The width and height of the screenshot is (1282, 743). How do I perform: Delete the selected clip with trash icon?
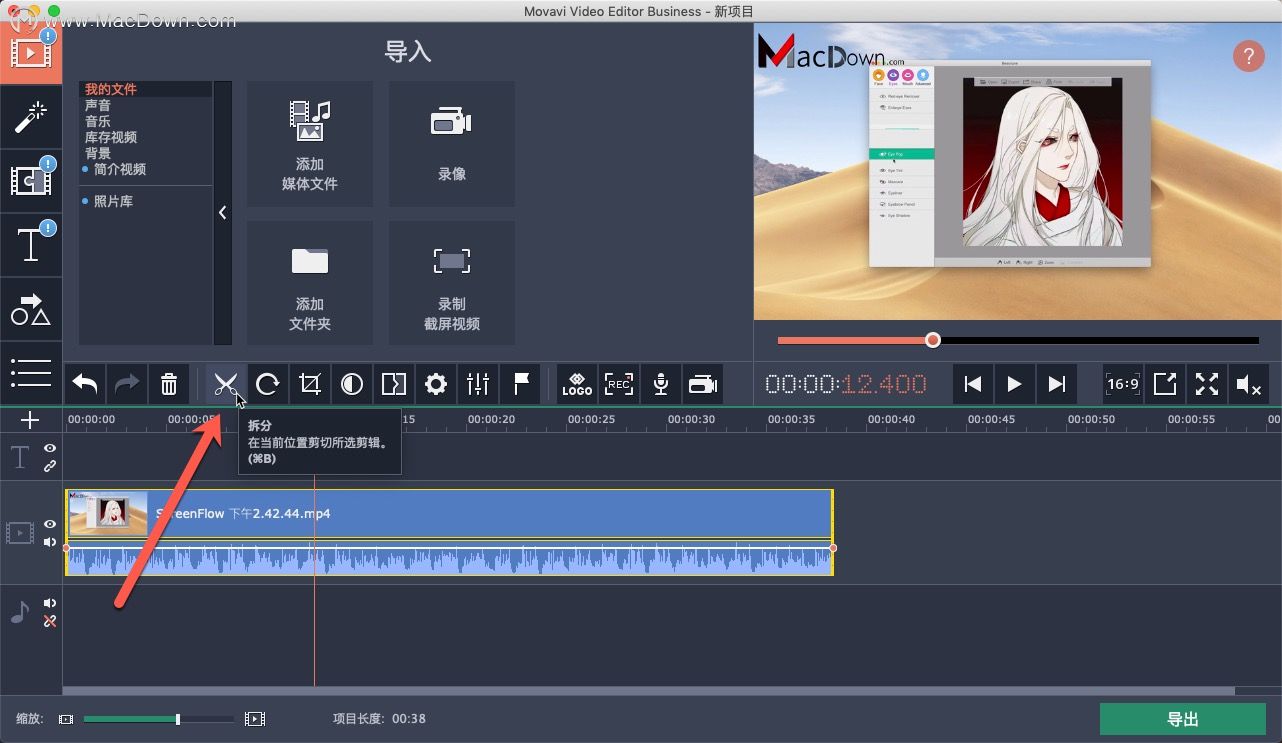pyautogui.click(x=169, y=384)
